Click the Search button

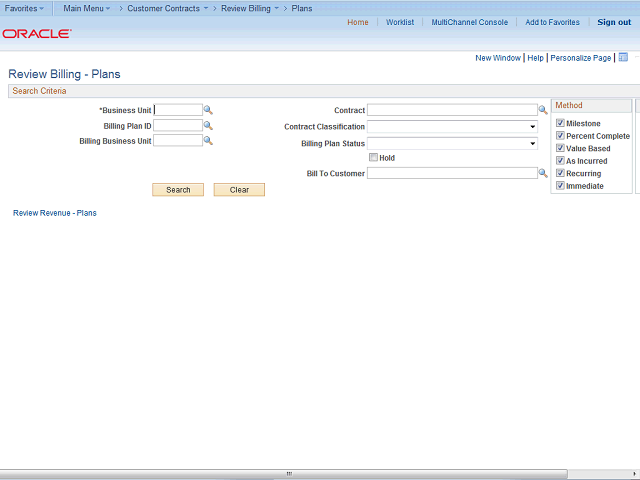tap(178, 190)
